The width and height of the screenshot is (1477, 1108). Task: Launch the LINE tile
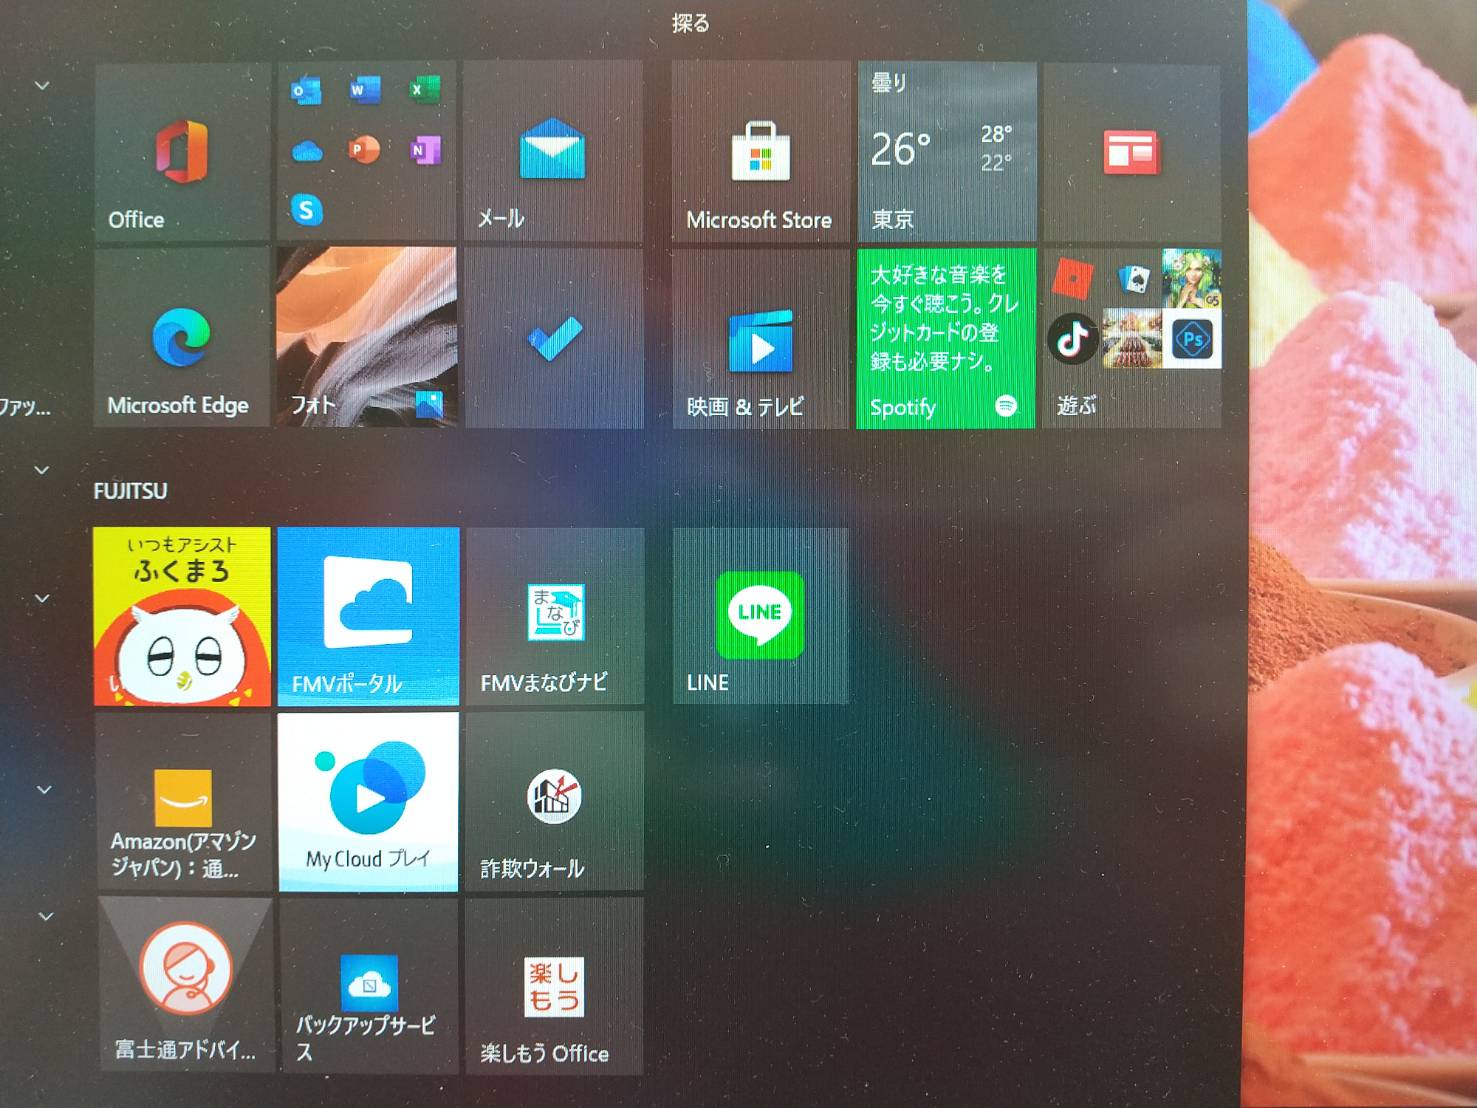tap(760, 616)
